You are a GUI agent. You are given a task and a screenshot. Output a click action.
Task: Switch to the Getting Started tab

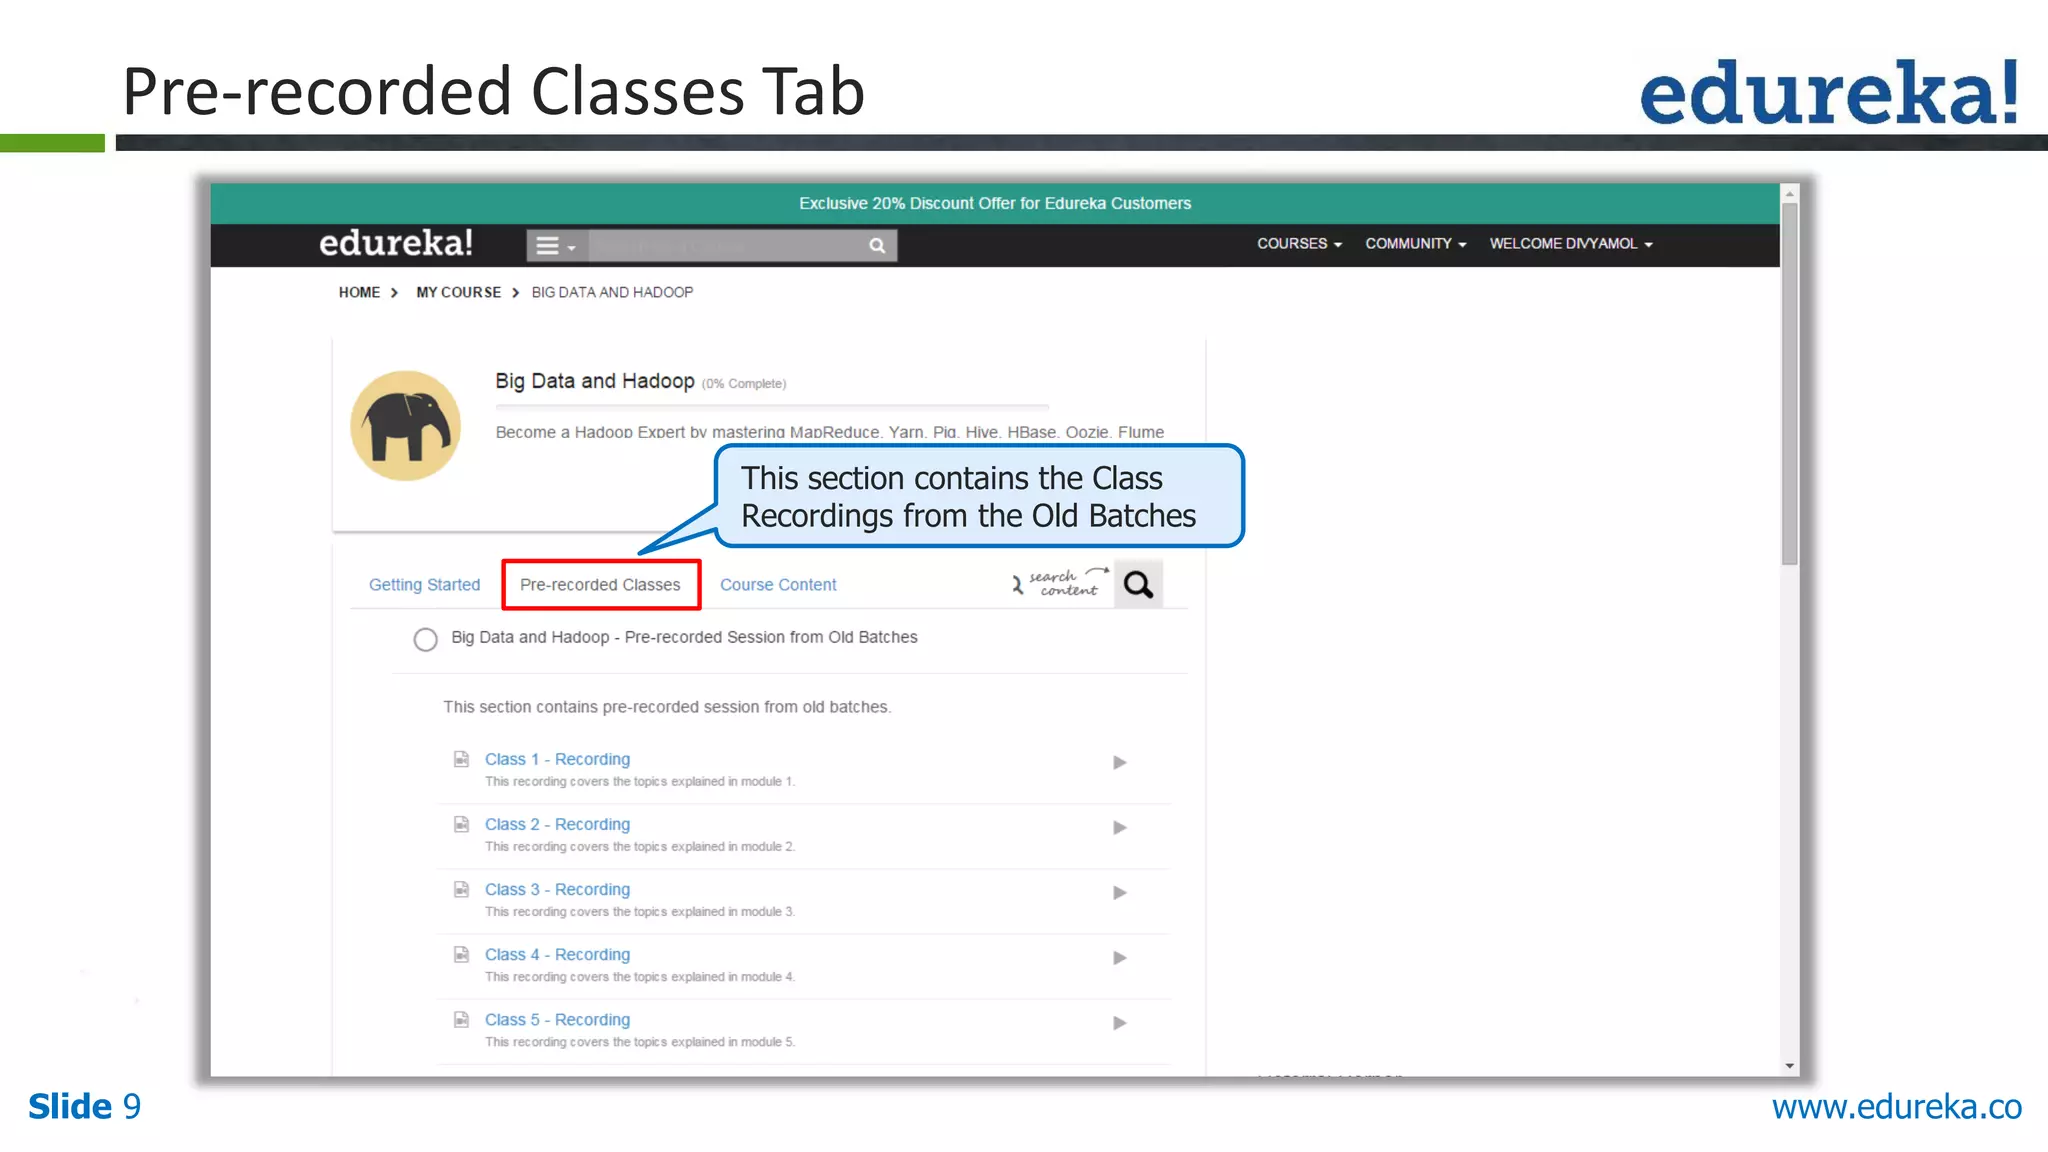pos(424,584)
